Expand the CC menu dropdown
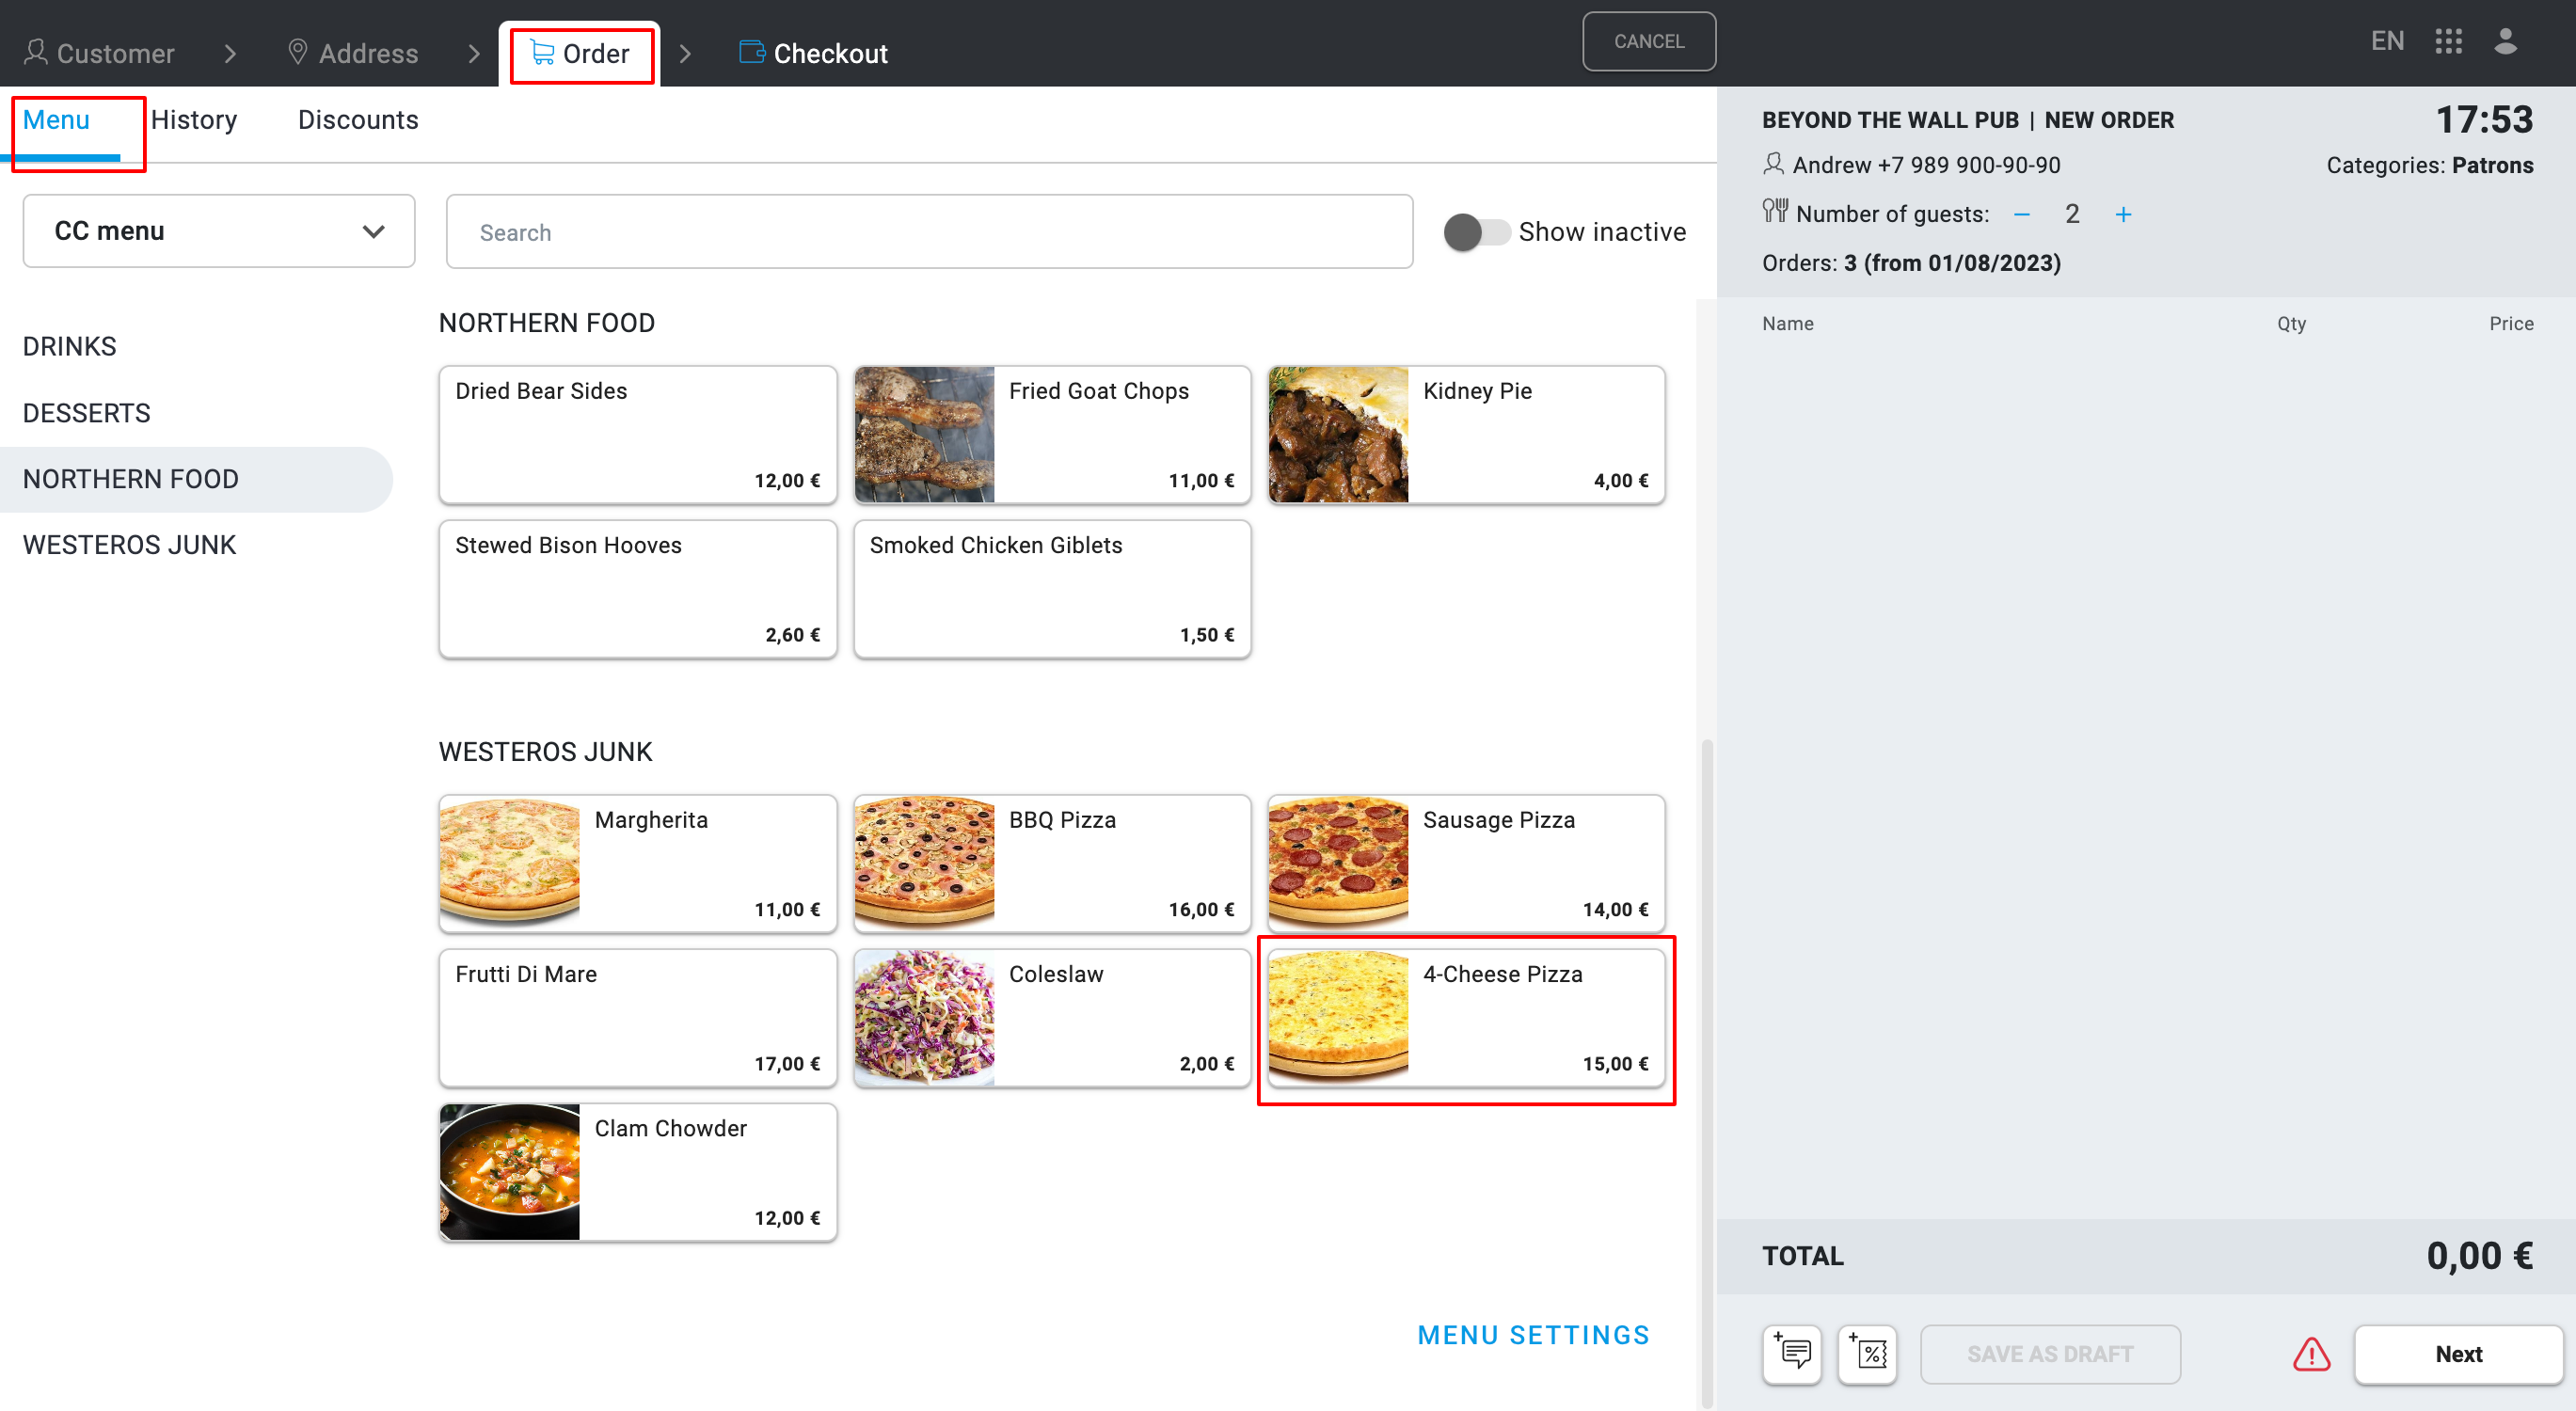This screenshot has height=1411, width=2576. pyautogui.click(x=219, y=231)
